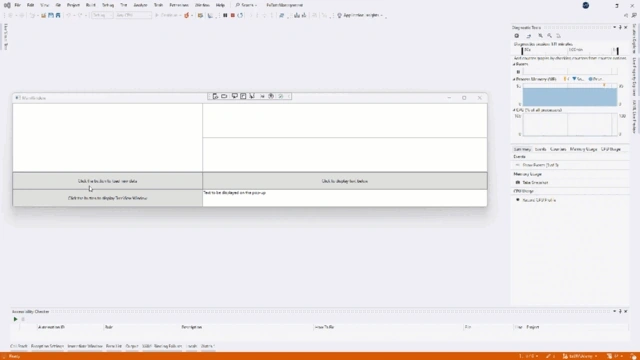Open the Debug menu
640x360 pixels.
pos(108,5)
